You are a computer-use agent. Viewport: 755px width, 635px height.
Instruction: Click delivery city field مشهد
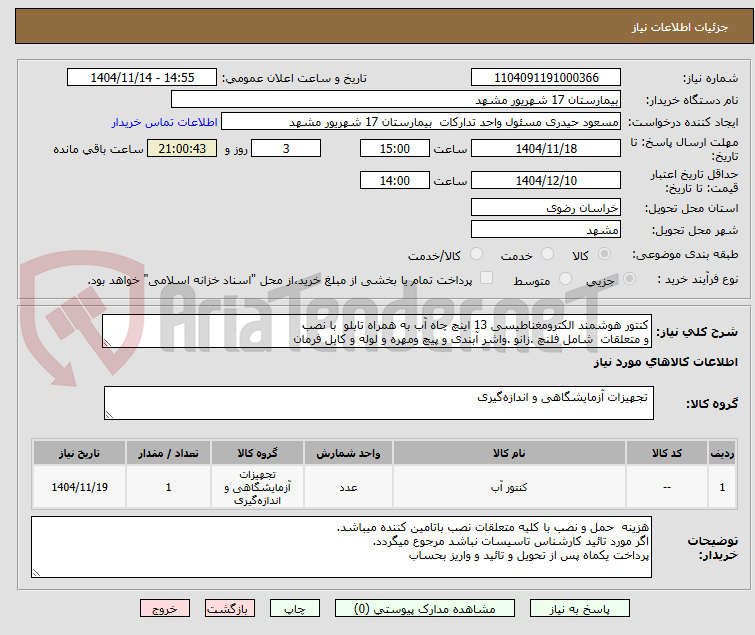pos(546,230)
